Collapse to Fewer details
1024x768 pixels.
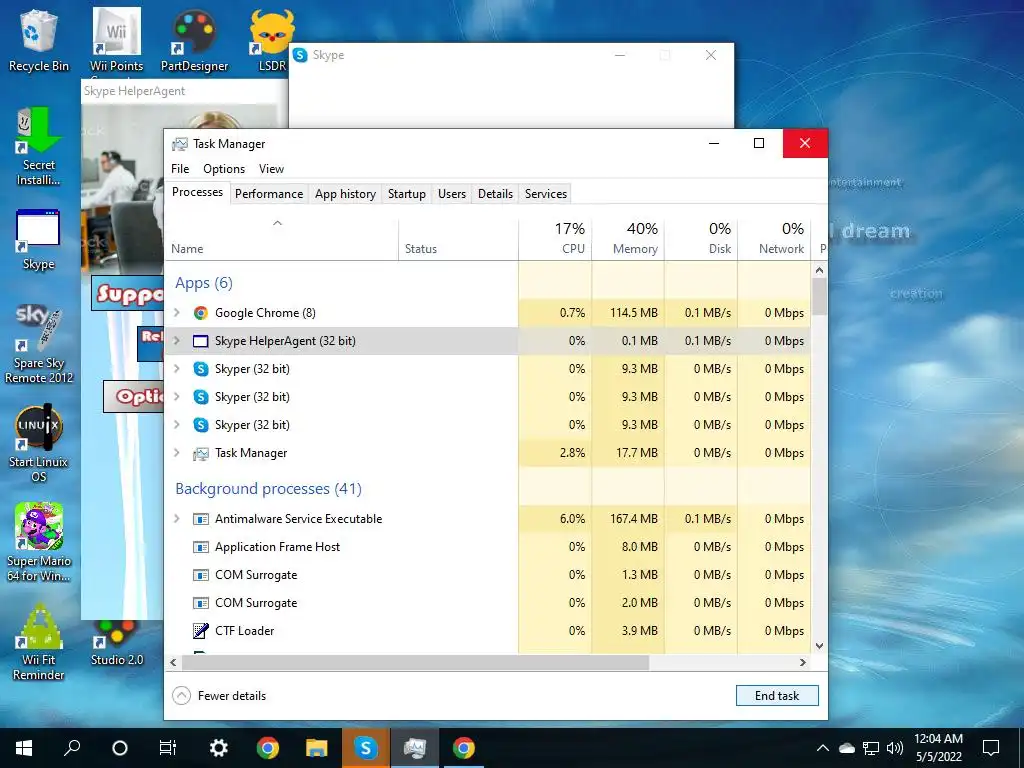point(219,696)
